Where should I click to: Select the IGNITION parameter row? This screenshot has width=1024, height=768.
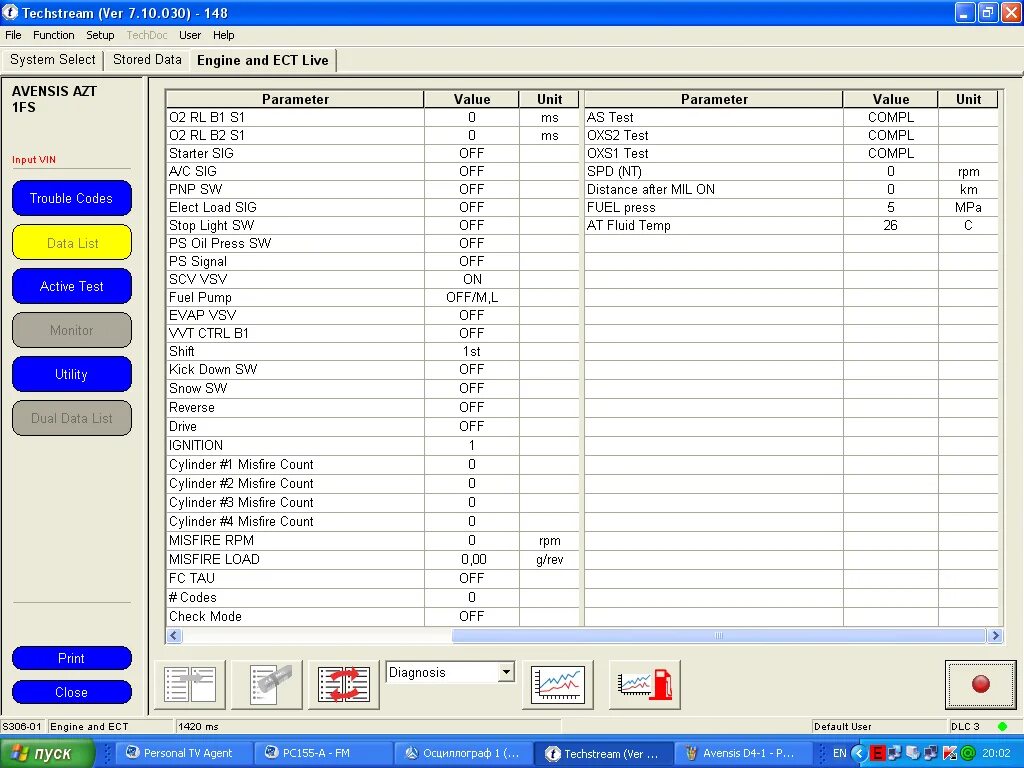pos(373,445)
